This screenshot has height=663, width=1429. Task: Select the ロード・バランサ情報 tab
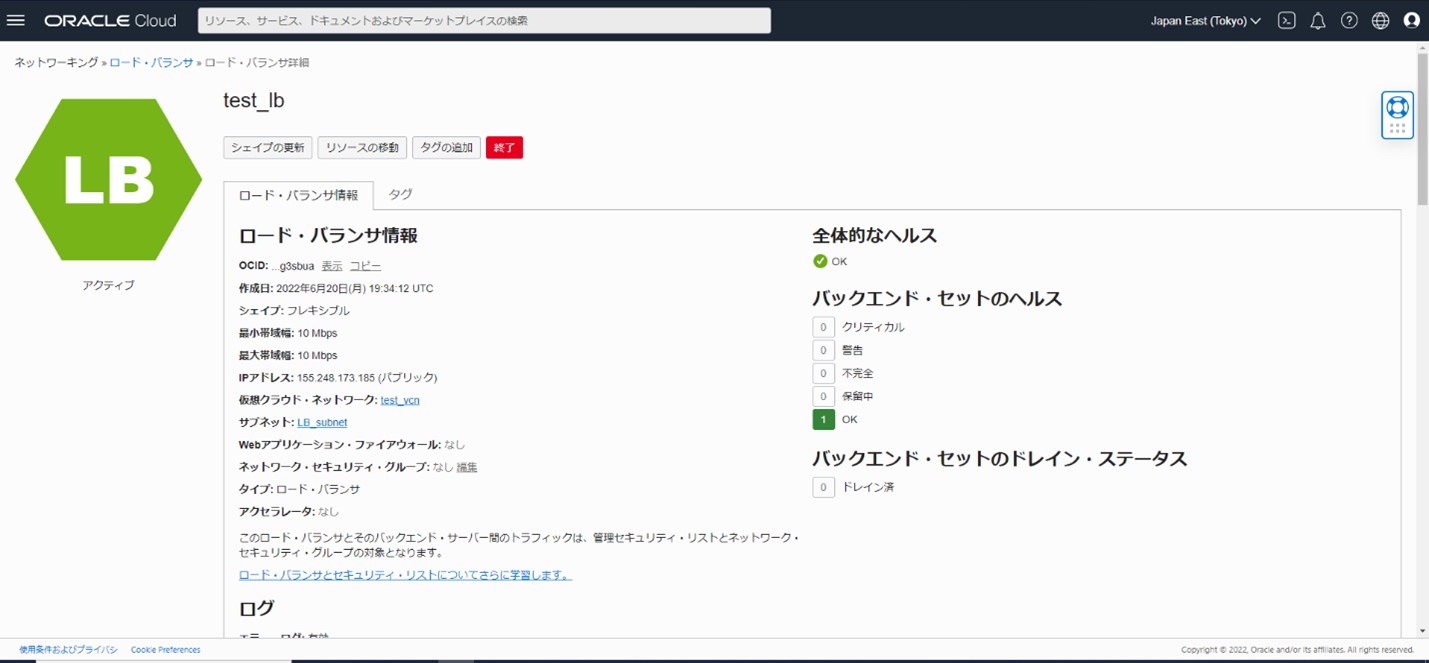click(298, 195)
